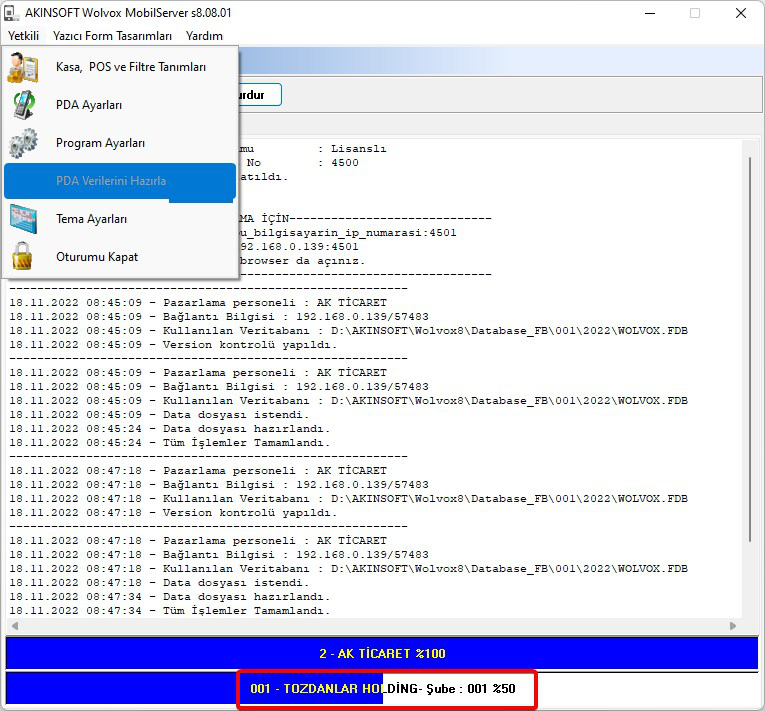Screen dimensions: 765x711
Task: Open Yazıcı Form Tasarımları menu
Action: pos(112,36)
